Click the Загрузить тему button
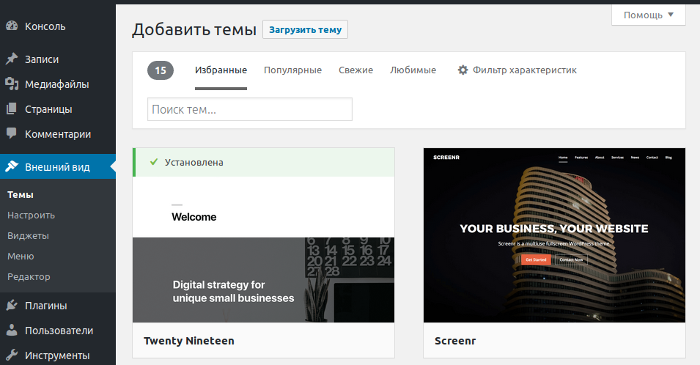 pyautogui.click(x=305, y=29)
